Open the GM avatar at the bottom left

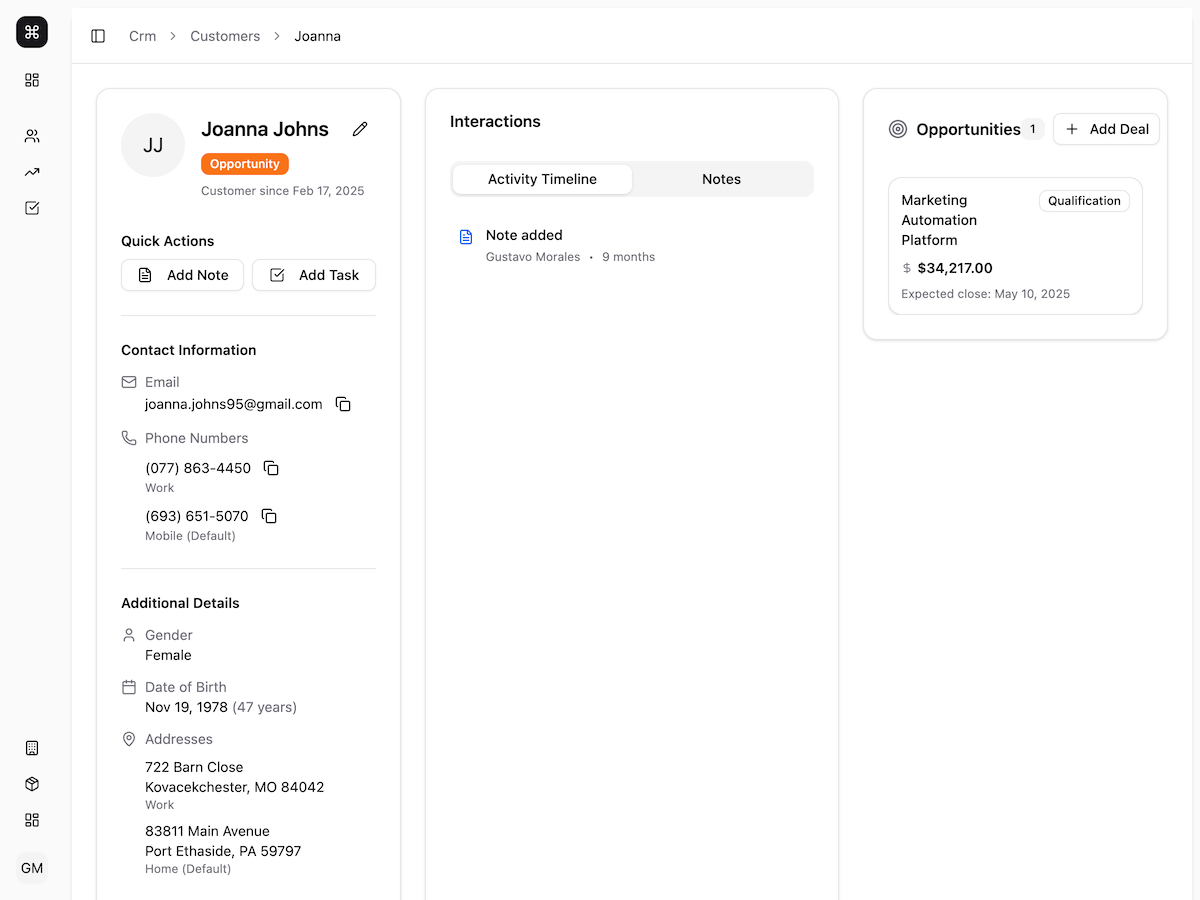click(x=31, y=868)
